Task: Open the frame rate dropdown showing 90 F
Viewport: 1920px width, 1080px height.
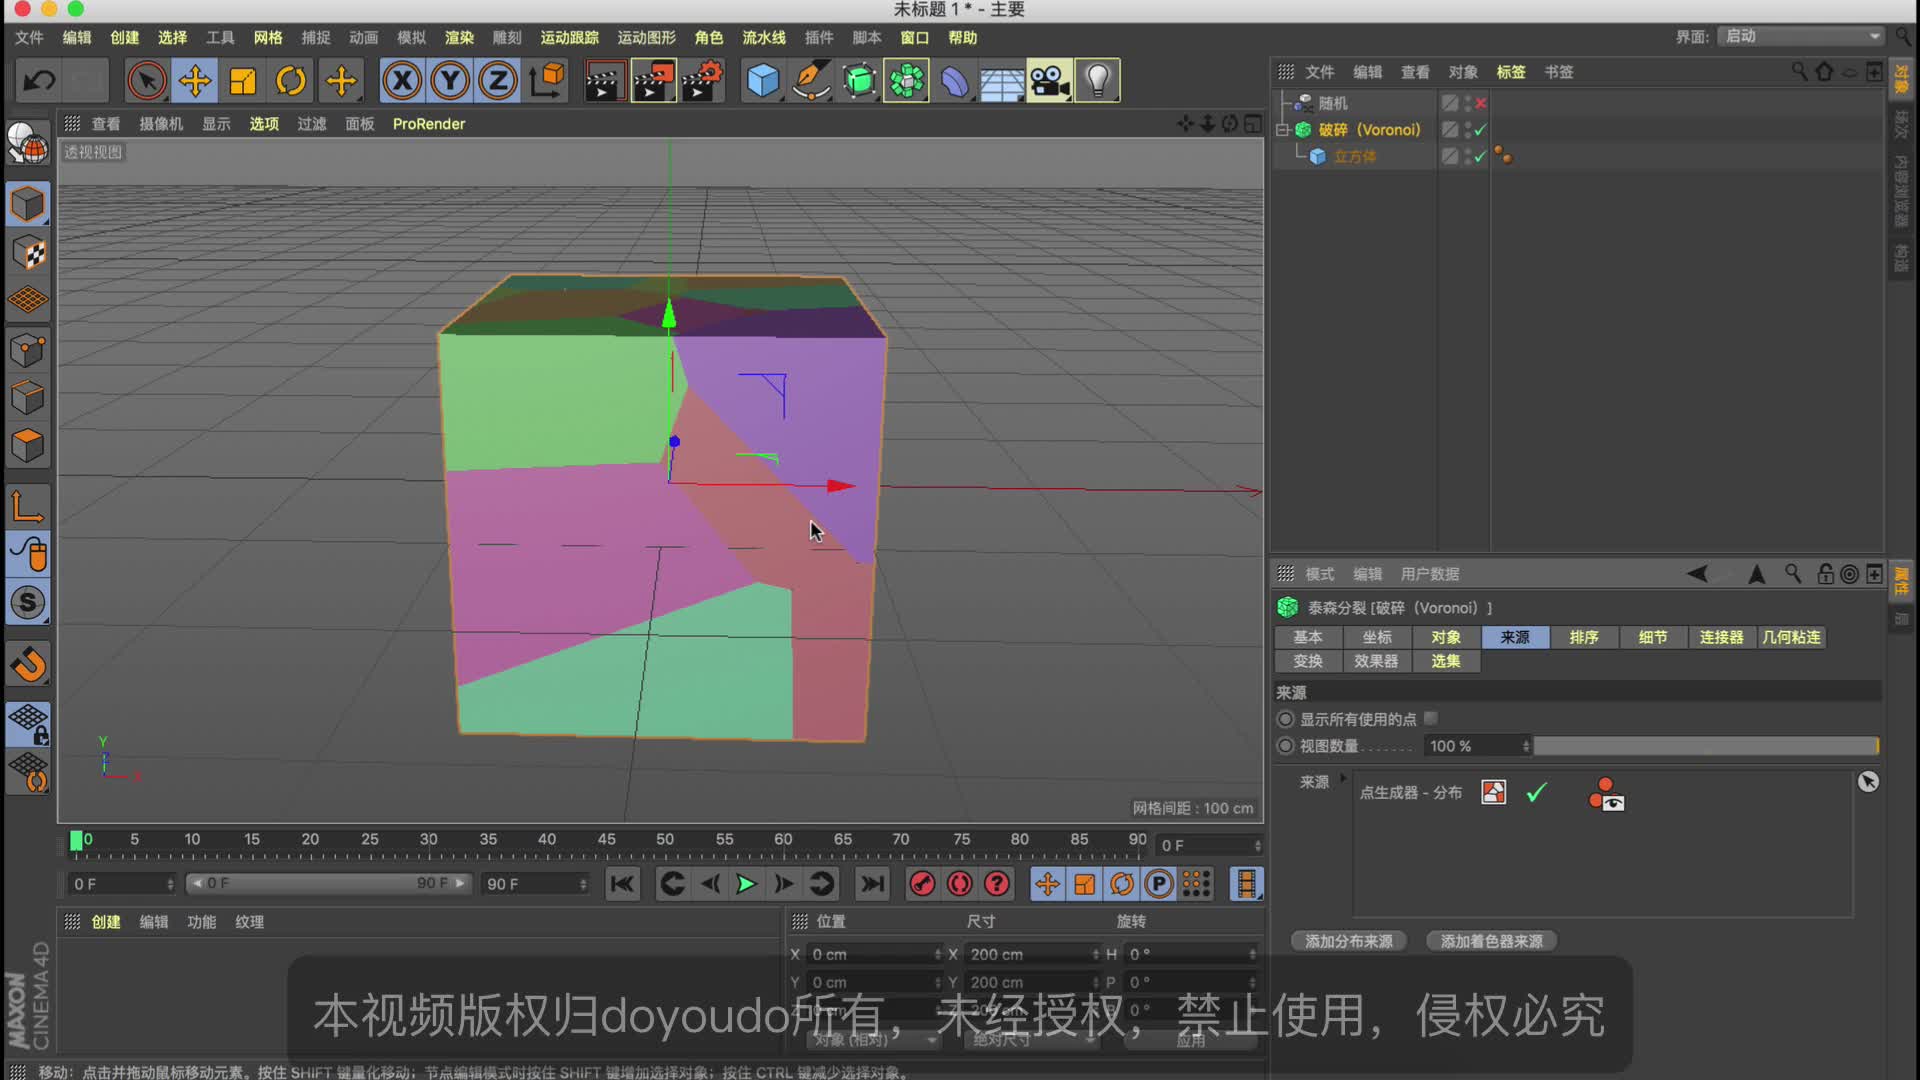Action: (x=536, y=884)
